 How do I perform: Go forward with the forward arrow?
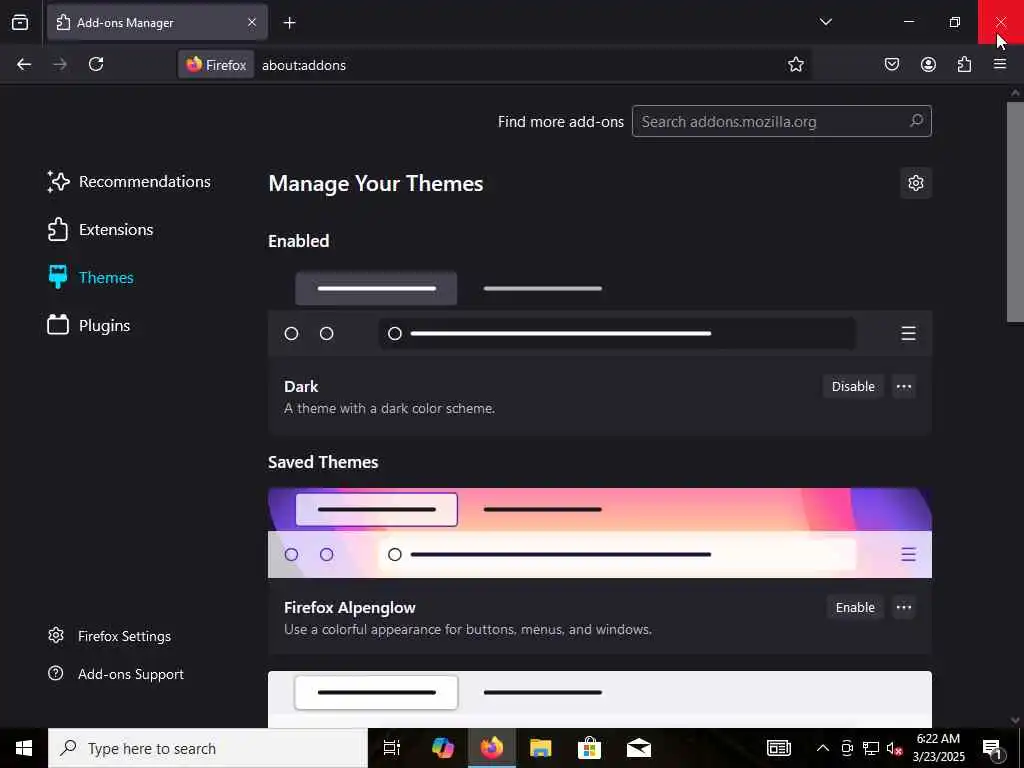(x=59, y=64)
